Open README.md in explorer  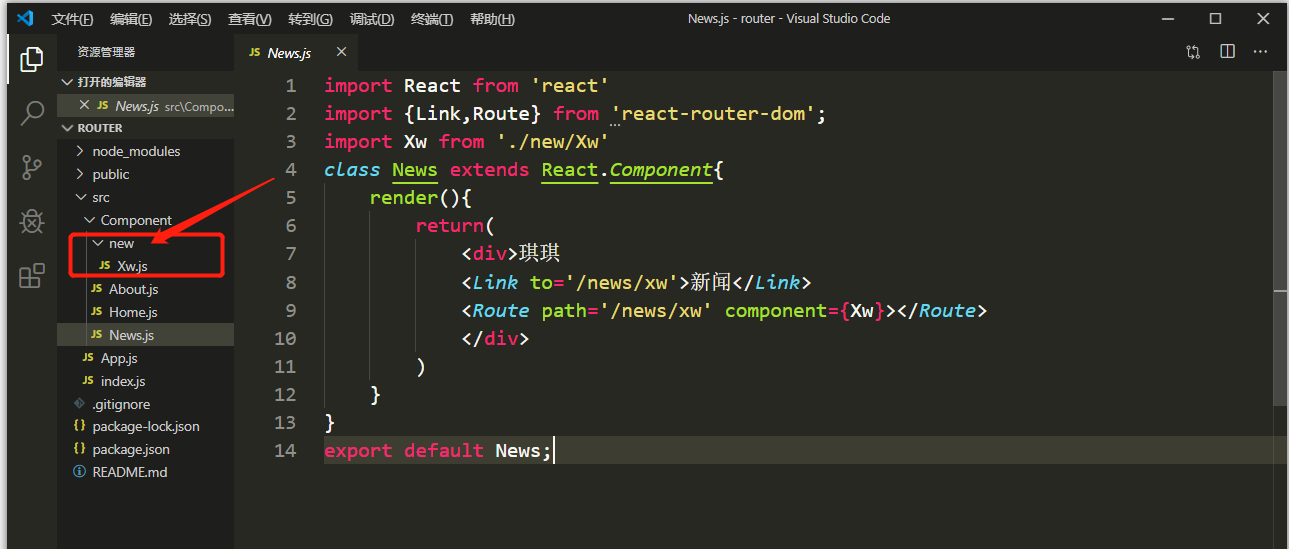click(x=146, y=472)
